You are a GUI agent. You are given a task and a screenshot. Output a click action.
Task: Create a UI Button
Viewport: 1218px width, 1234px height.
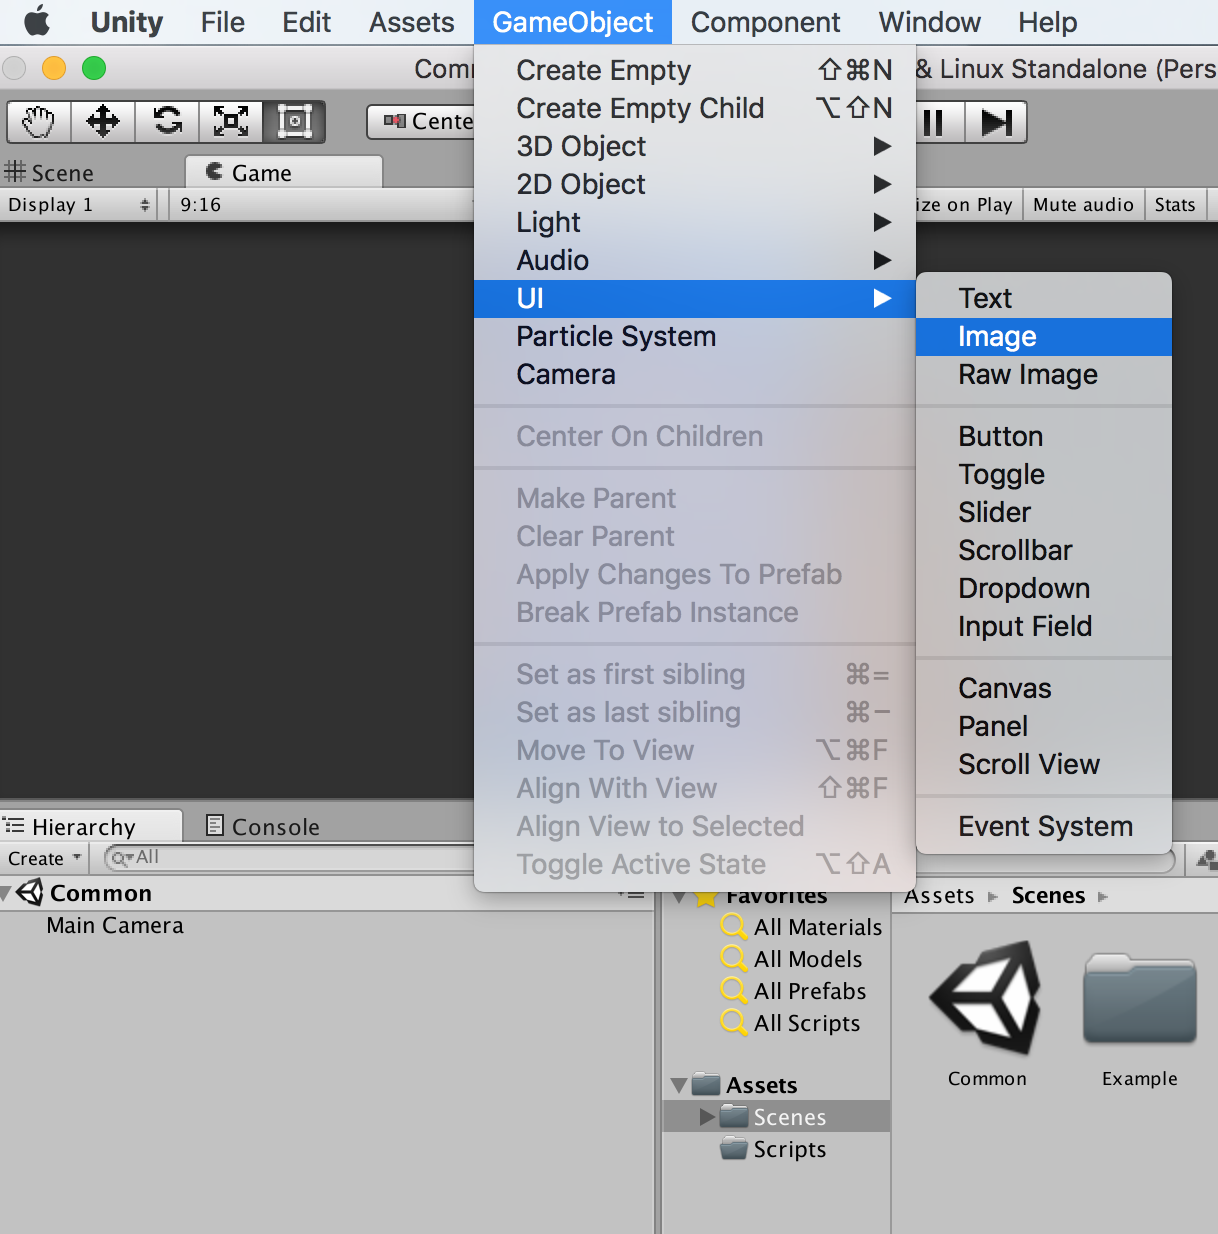coord(1044,436)
